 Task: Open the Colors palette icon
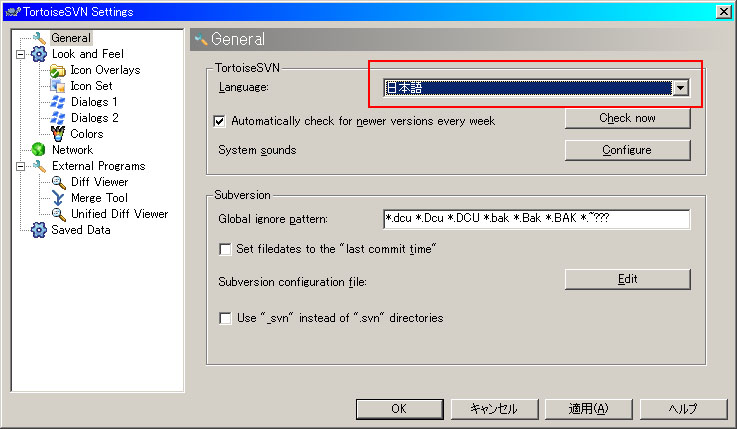pyautogui.click(x=58, y=134)
